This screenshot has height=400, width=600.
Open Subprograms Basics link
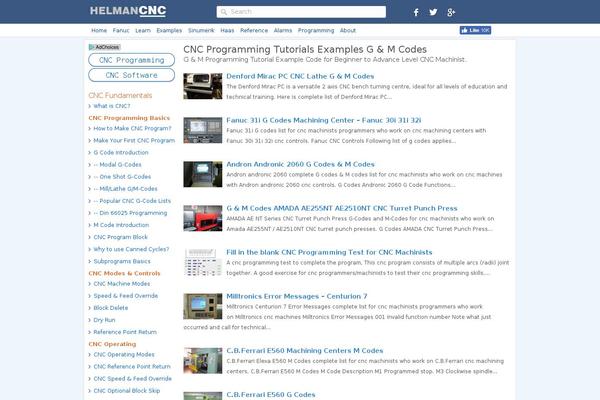(x=122, y=261)
